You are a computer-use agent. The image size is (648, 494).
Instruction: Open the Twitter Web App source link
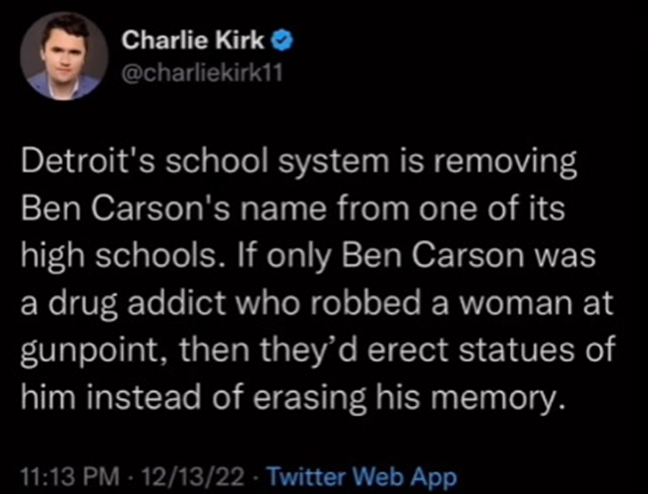[362, 477]
